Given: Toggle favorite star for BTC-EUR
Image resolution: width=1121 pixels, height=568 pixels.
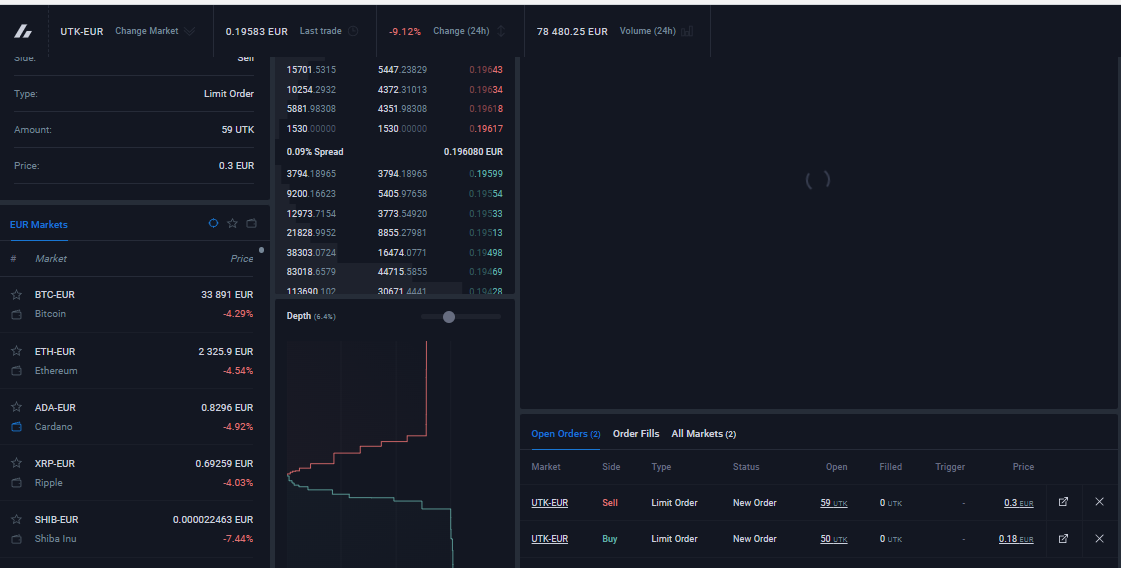Looking at the screenshot, I should click(x=16, y=294).
